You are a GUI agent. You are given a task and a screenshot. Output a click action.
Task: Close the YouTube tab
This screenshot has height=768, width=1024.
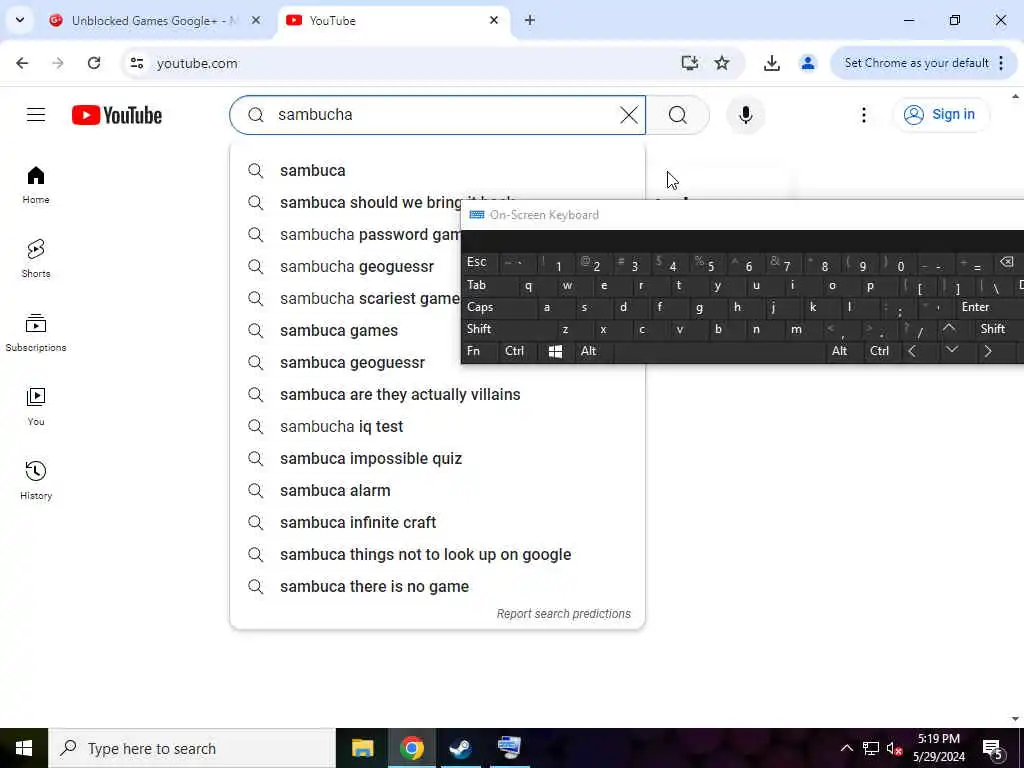pyautogui.click(x=494, y=20)
